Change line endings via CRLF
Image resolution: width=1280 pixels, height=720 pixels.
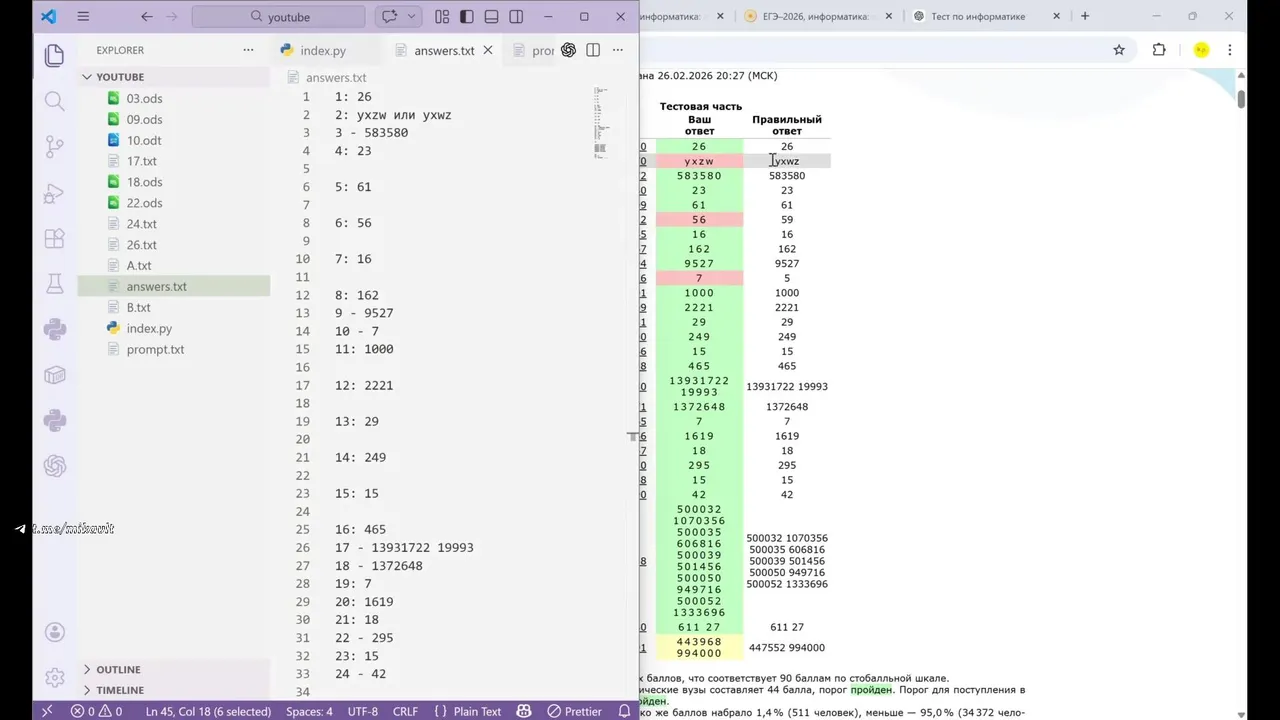coord(405,711)
